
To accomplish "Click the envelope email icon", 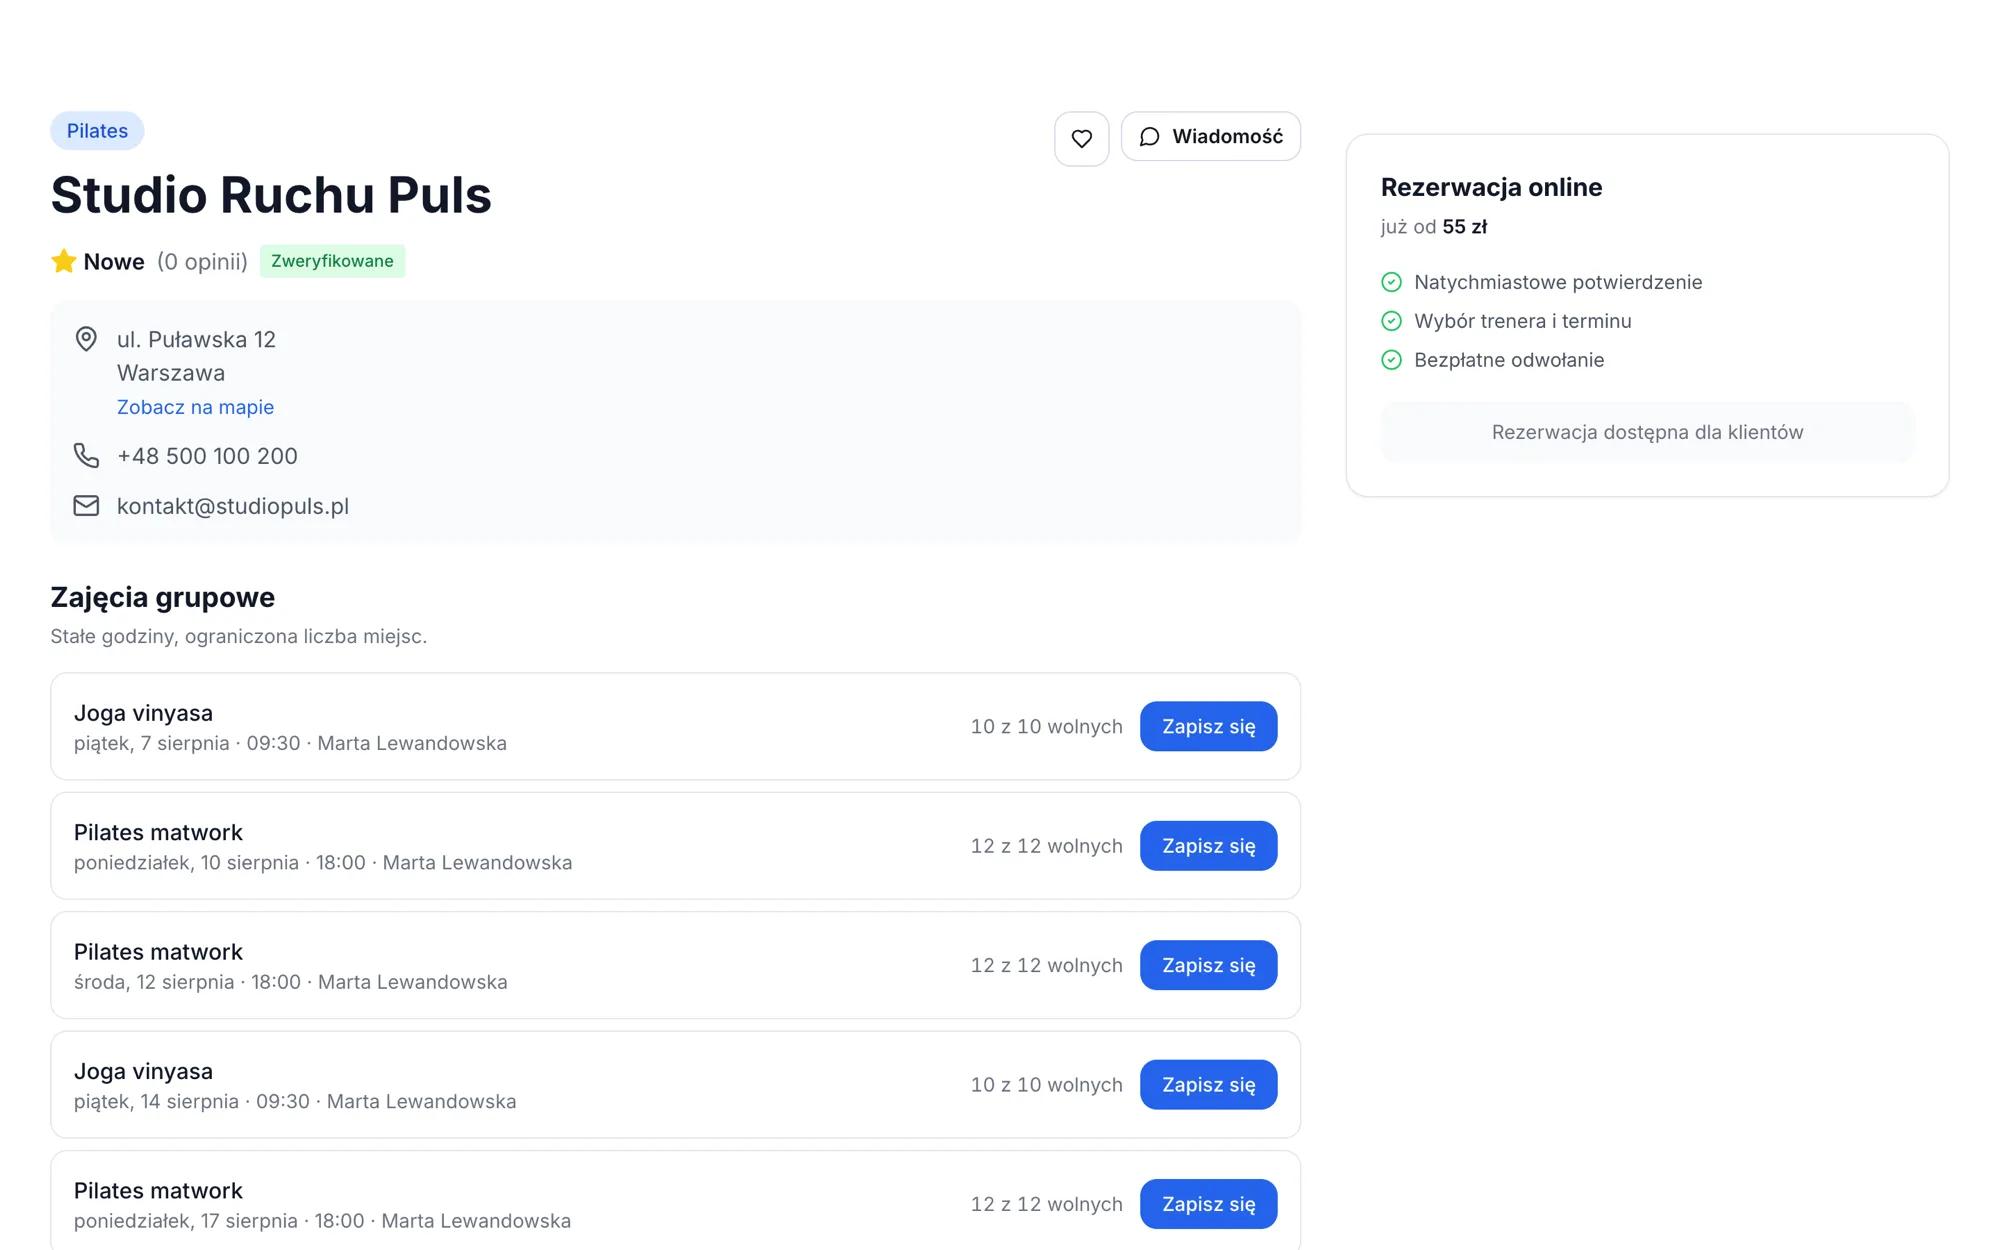I will tap(86, 506).
